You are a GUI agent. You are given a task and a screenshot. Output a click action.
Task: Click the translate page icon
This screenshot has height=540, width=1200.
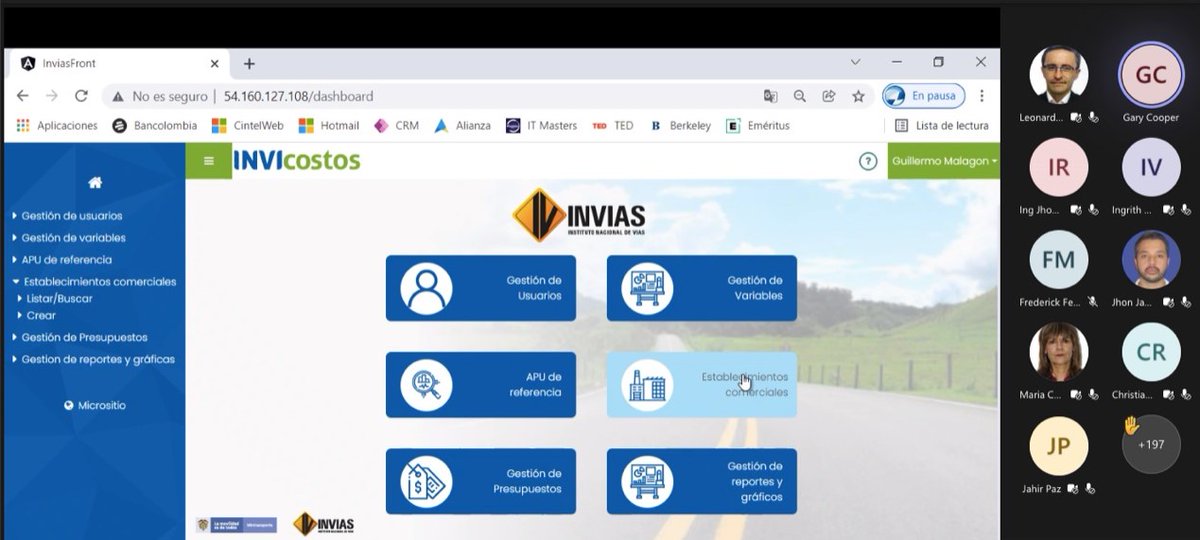click(x=770, y=96)
